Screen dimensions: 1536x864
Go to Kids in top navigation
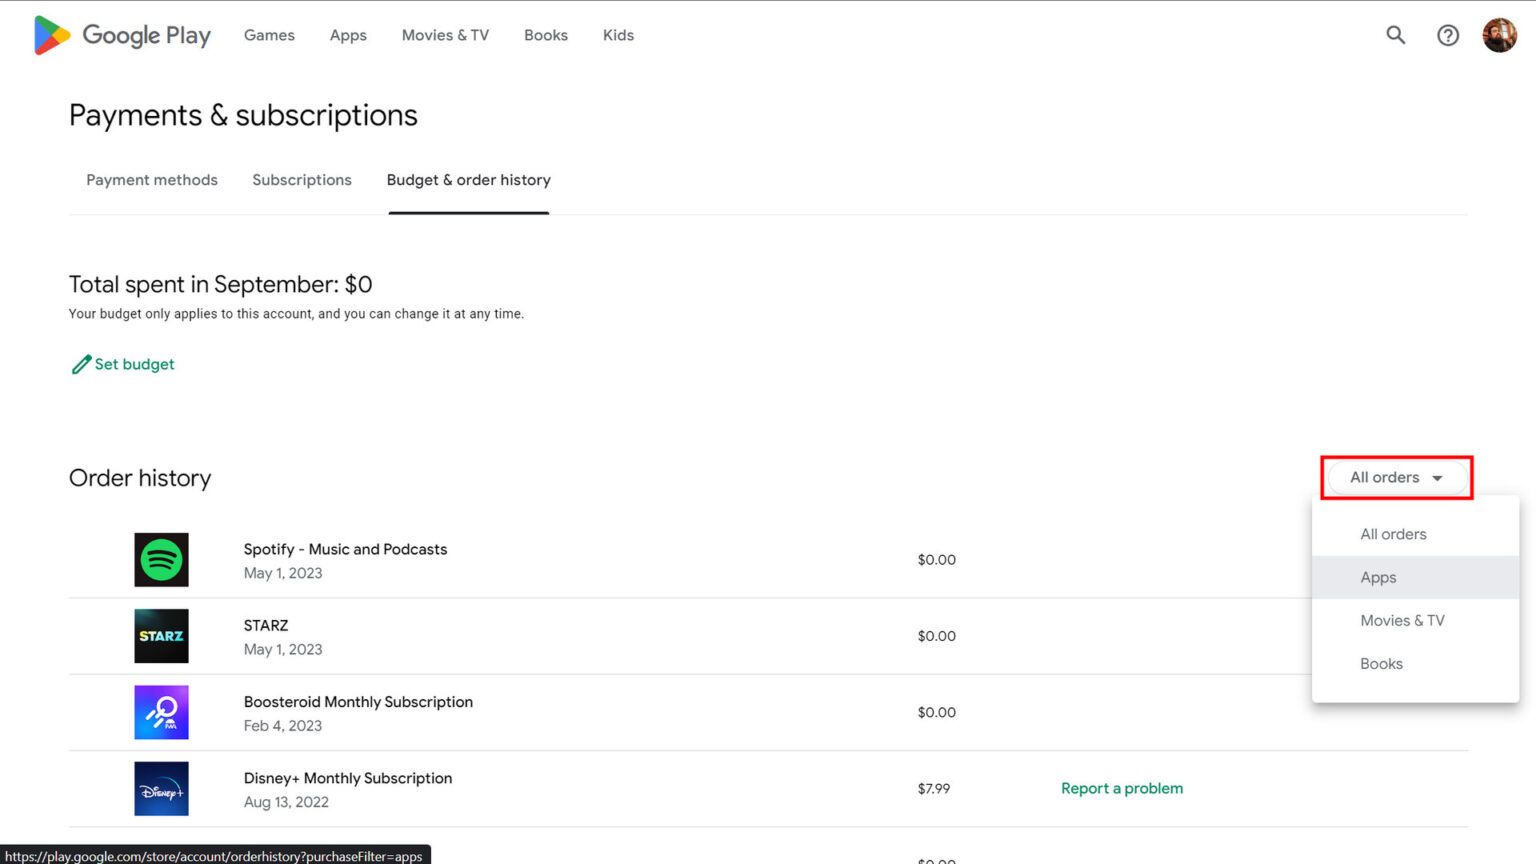click(618, 35)
